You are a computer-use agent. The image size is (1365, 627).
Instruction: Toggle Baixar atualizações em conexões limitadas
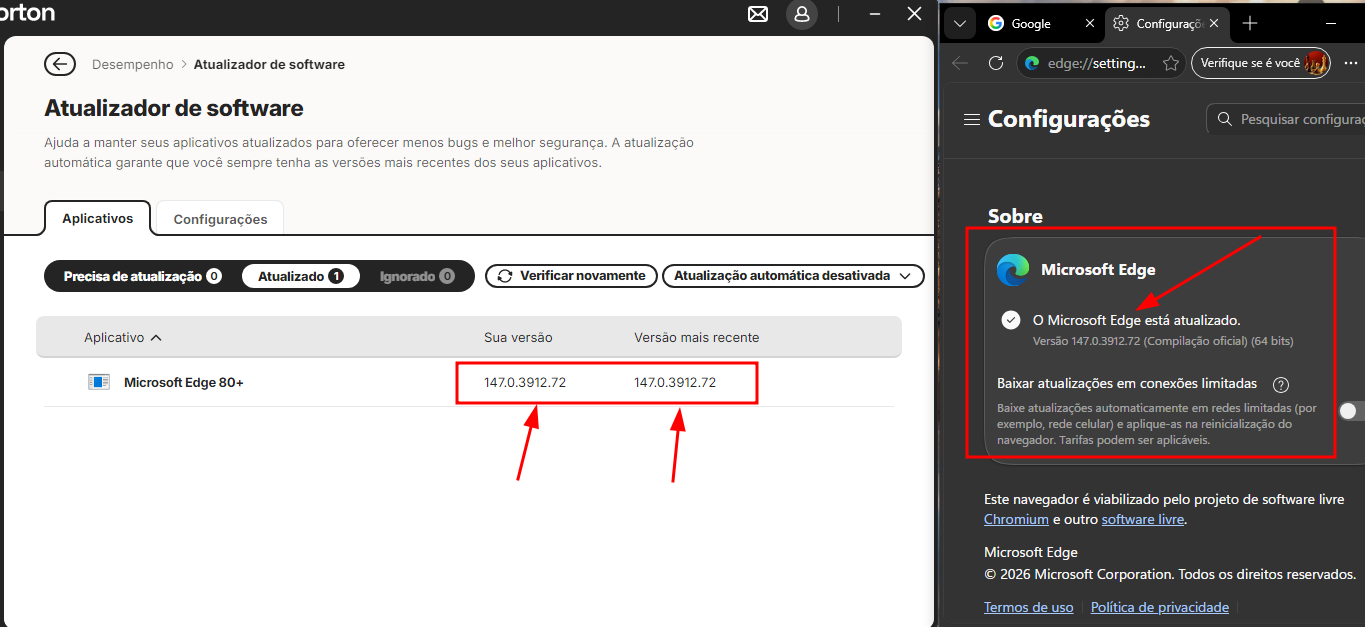1352,411
